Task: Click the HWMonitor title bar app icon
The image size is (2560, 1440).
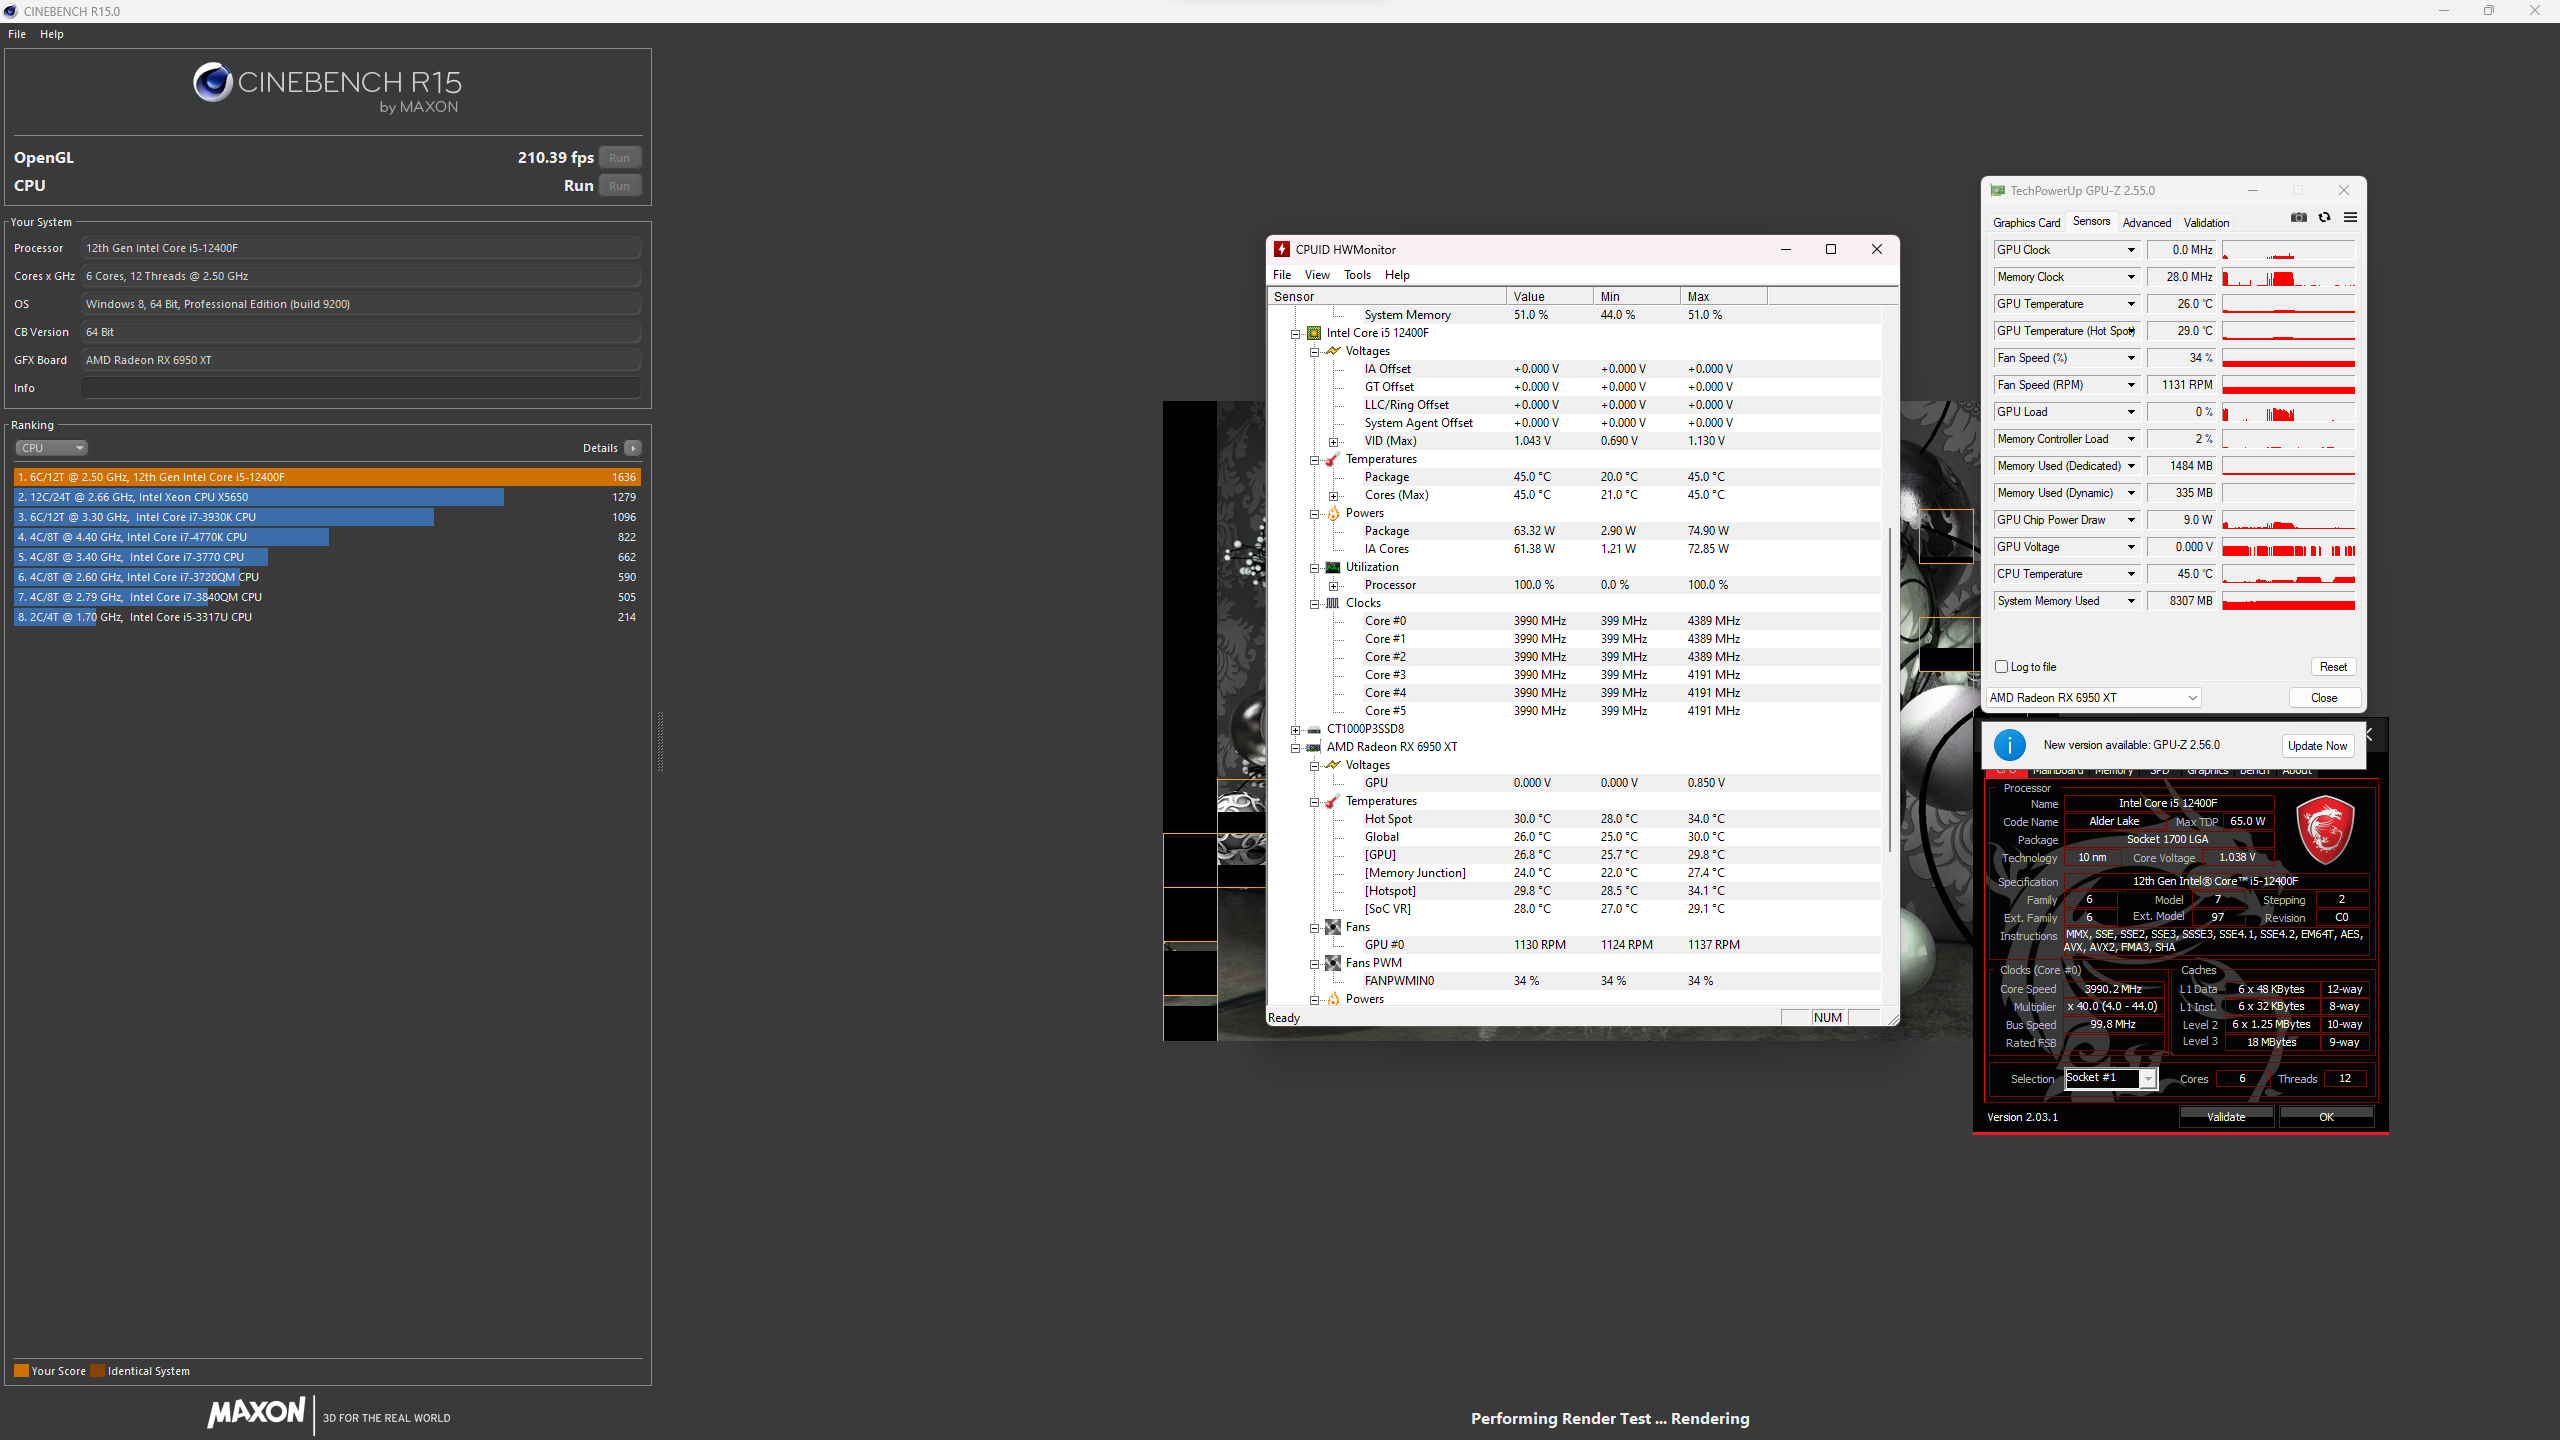Action: click(1281, 249)
